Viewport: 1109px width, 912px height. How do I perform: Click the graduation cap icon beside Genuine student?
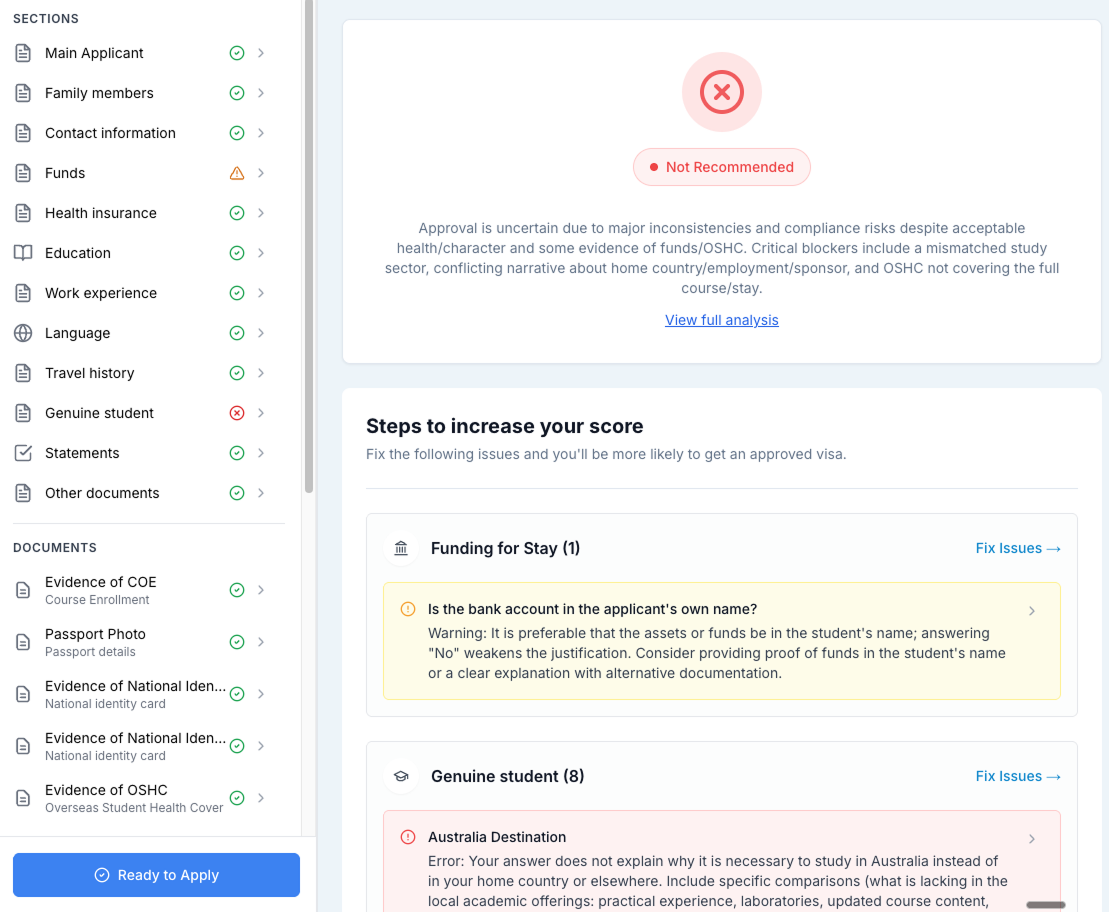(400, 776)
